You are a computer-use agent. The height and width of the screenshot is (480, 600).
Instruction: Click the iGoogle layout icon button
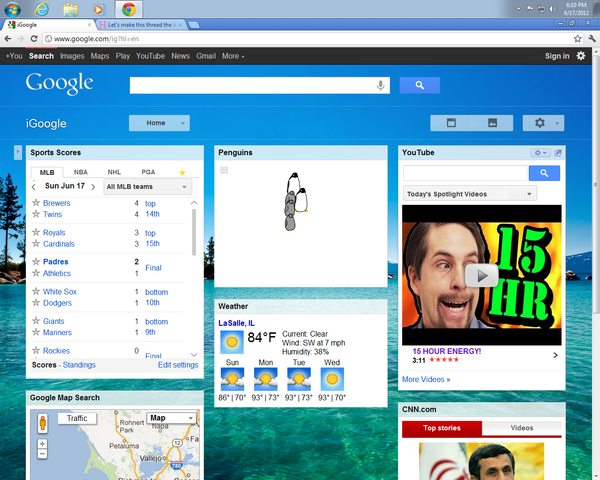tap(451, 123)
